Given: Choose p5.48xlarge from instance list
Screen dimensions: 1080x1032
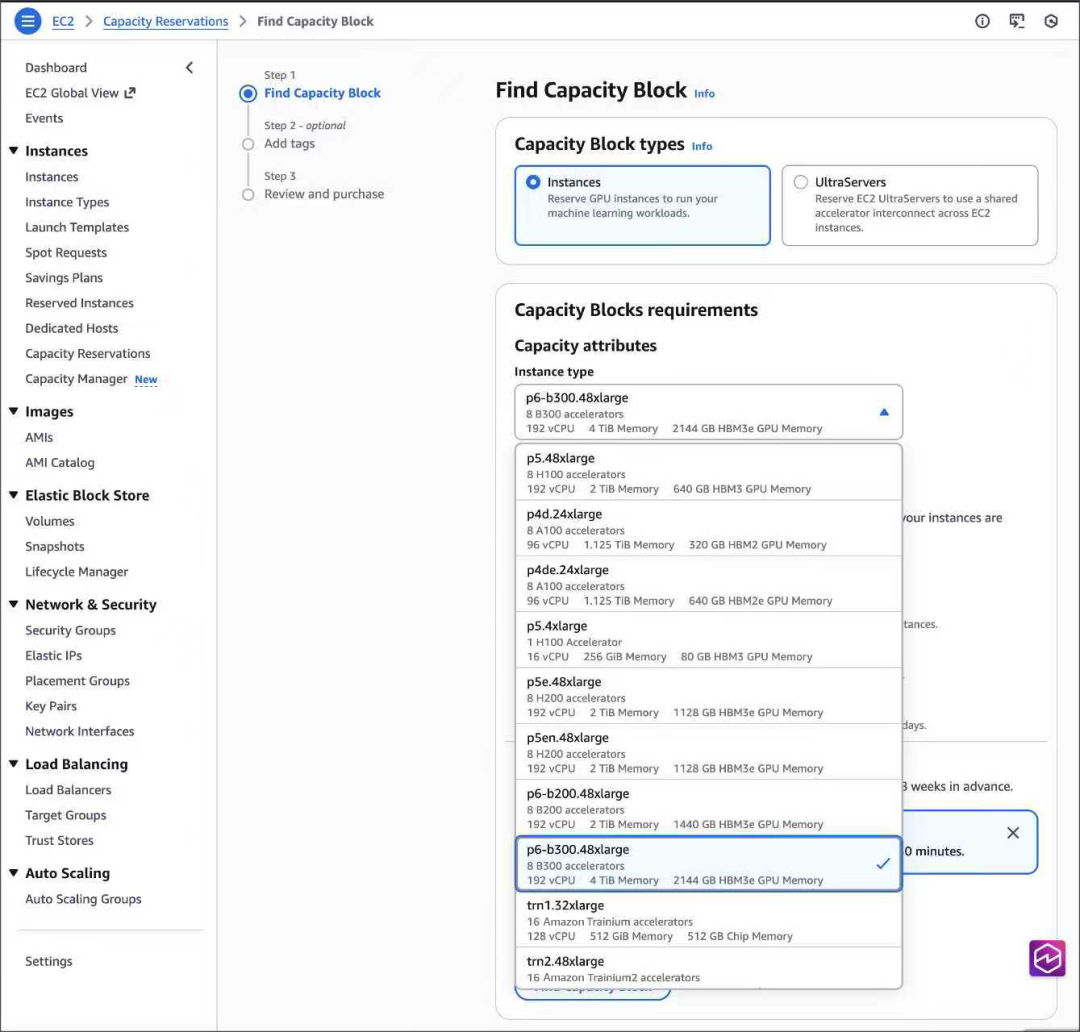Looking at the screenshot, I should (x=708, y=473).
